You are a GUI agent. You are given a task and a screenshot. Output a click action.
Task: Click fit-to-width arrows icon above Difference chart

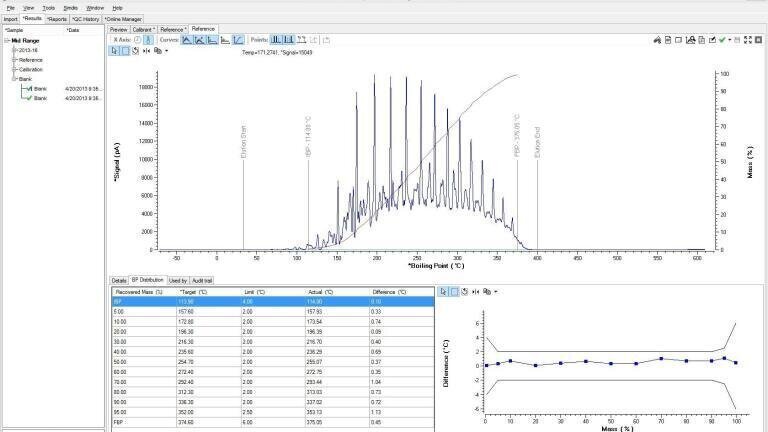point(476,291)
